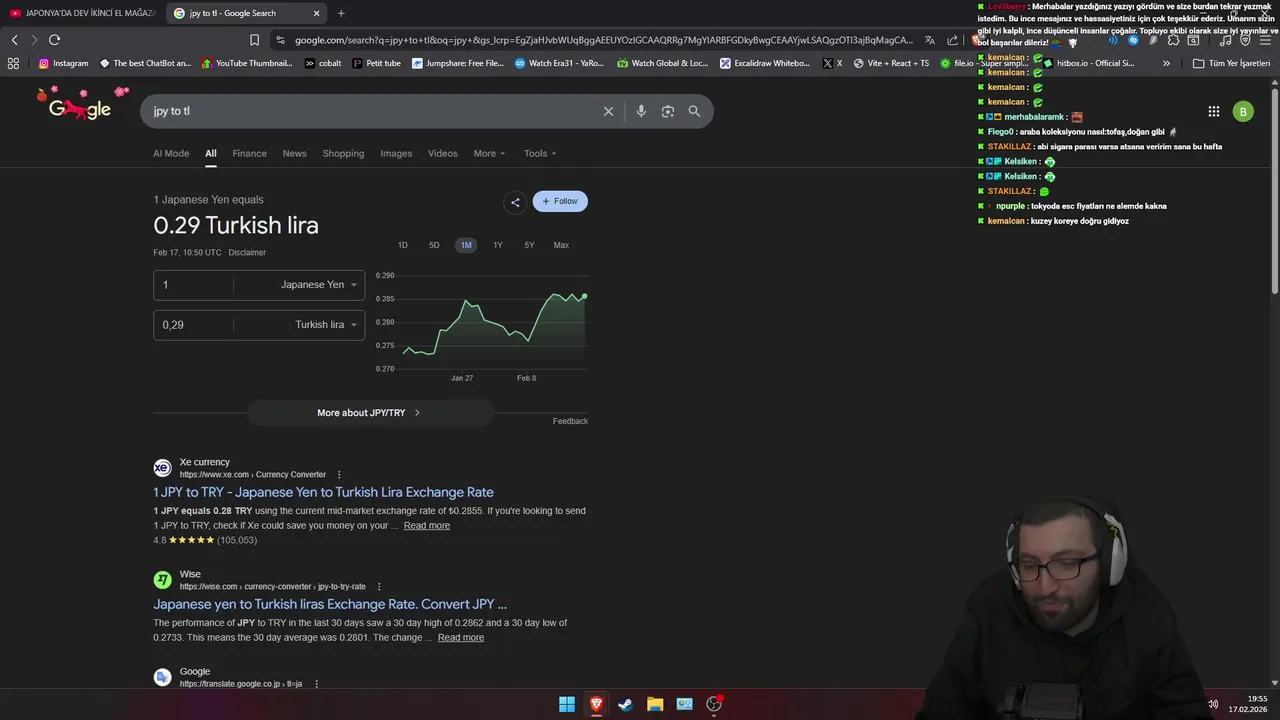
Task: Close the jpy to tl tab
Action: tap(317, 13)
